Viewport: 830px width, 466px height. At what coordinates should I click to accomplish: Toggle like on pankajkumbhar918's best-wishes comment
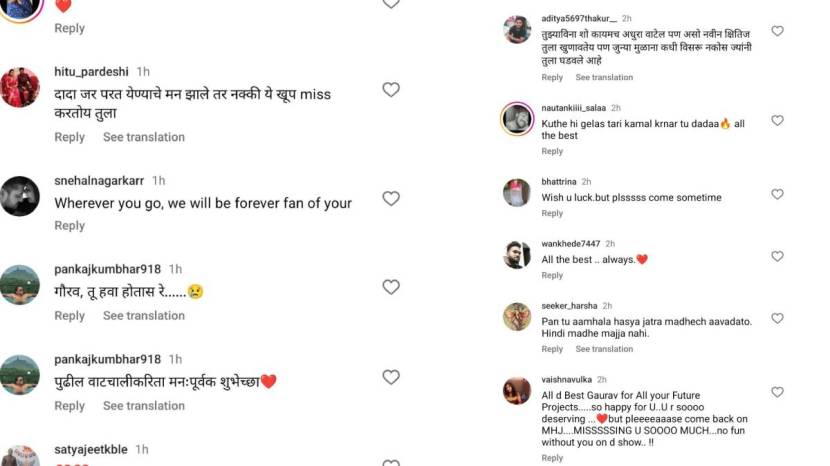click(x=391, y=377)
